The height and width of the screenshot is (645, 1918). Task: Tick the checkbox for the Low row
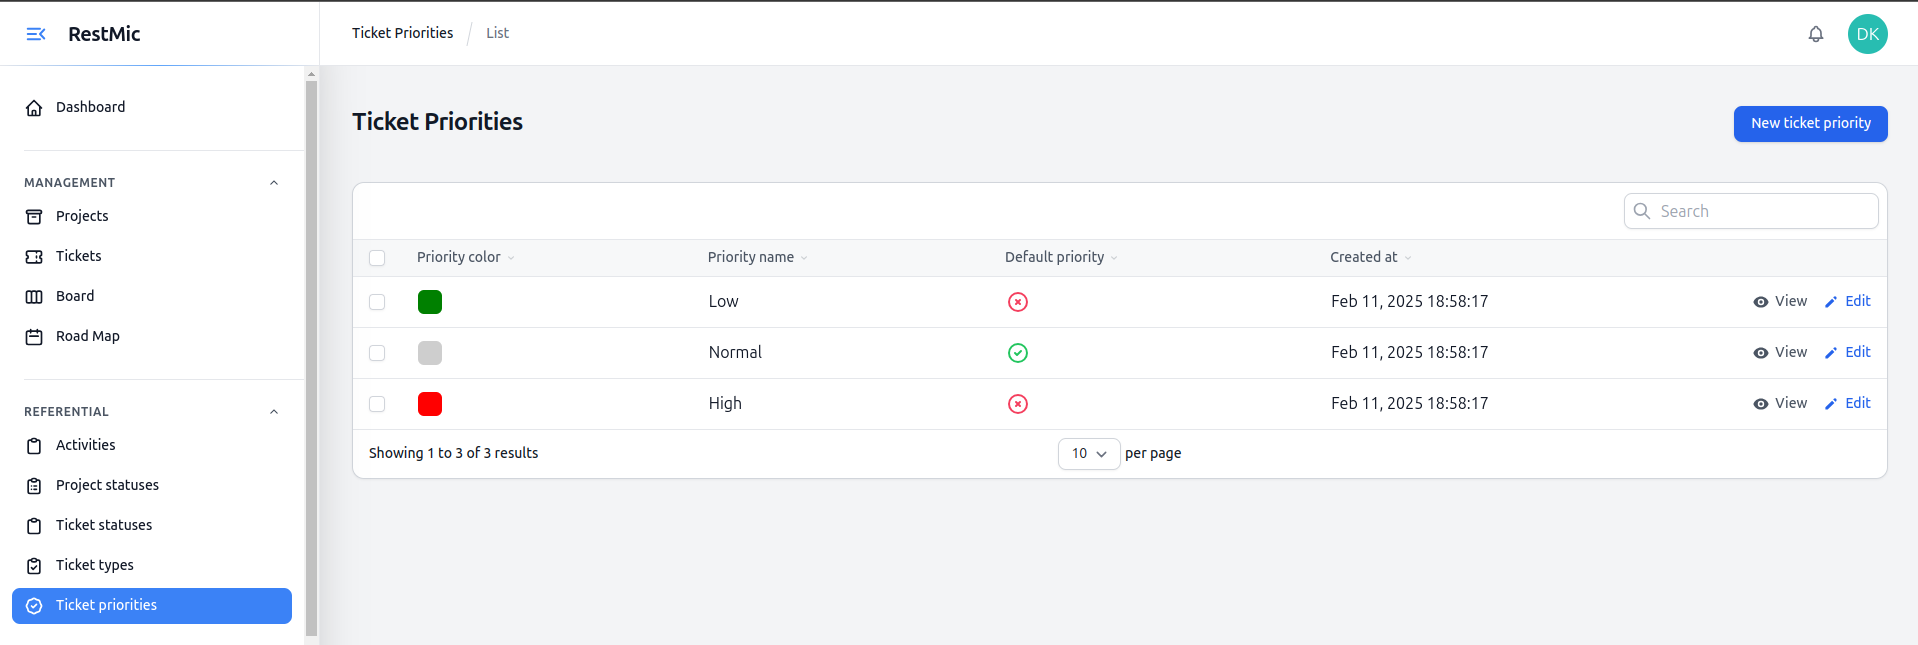(x=377, y=302)
